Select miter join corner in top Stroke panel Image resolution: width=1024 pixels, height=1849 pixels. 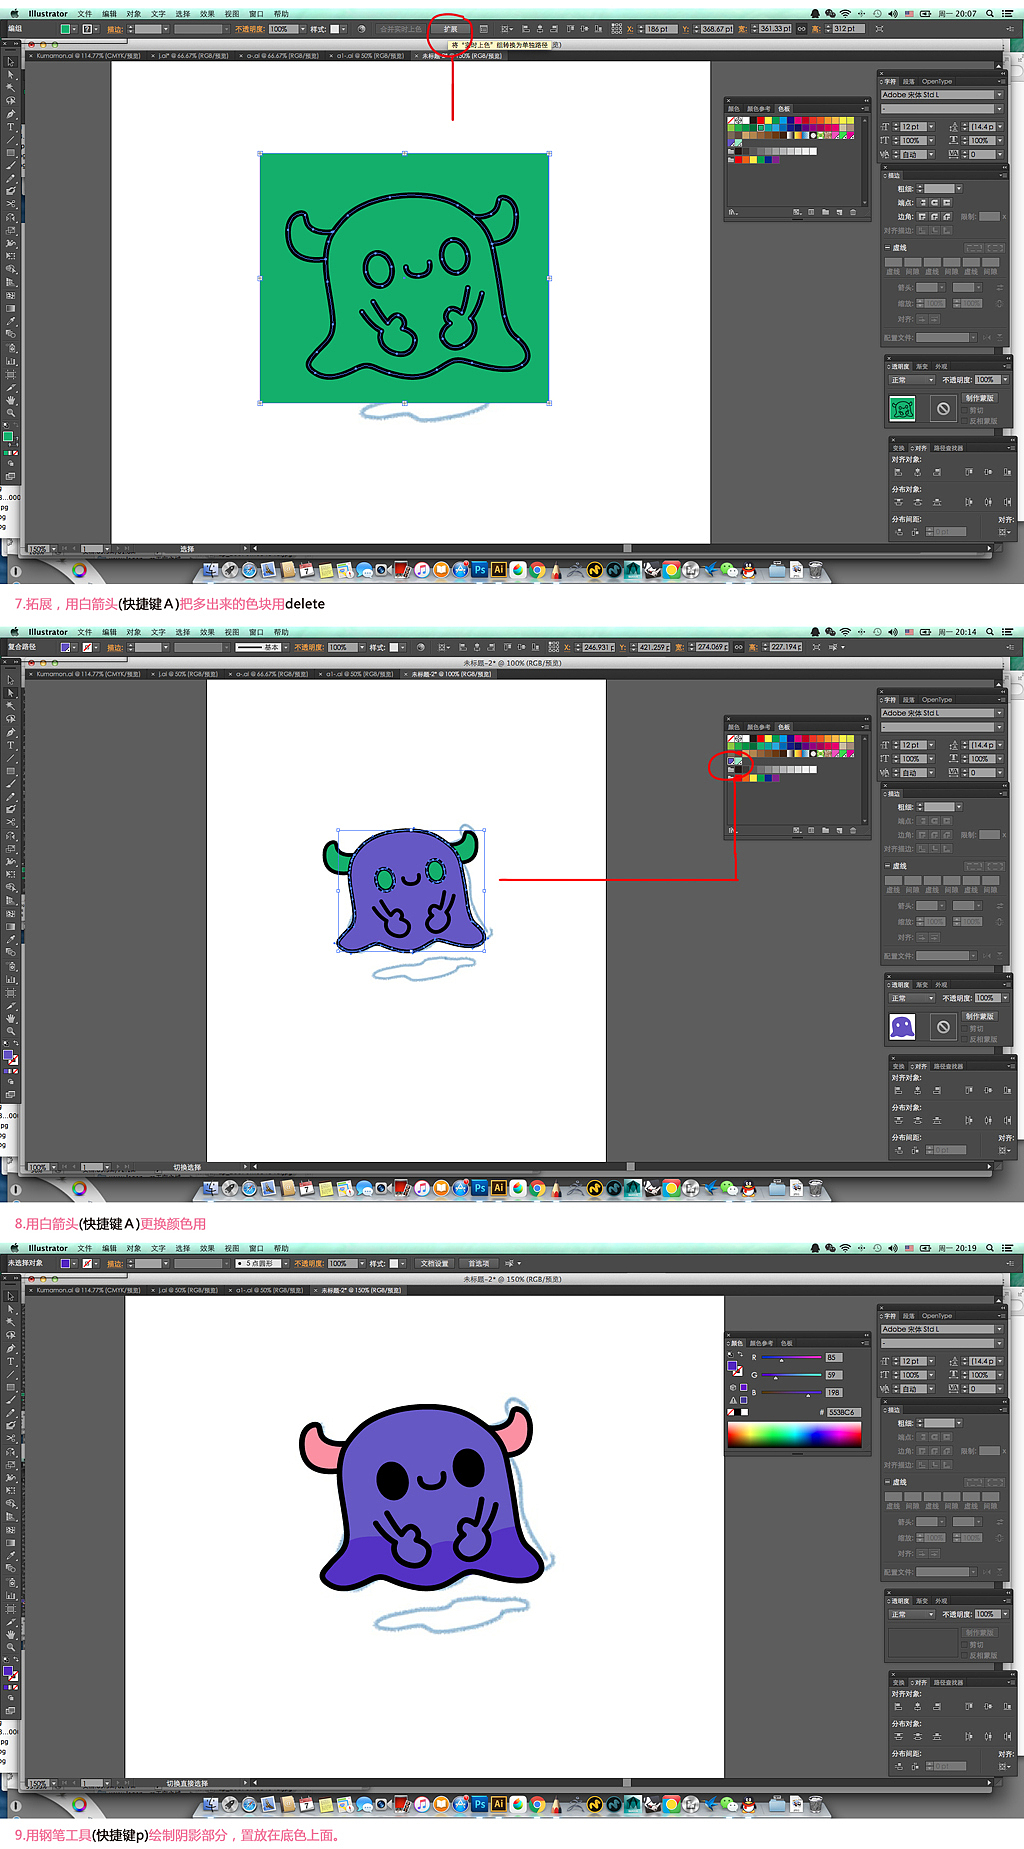pyautogui.click(x=922, y=216)
